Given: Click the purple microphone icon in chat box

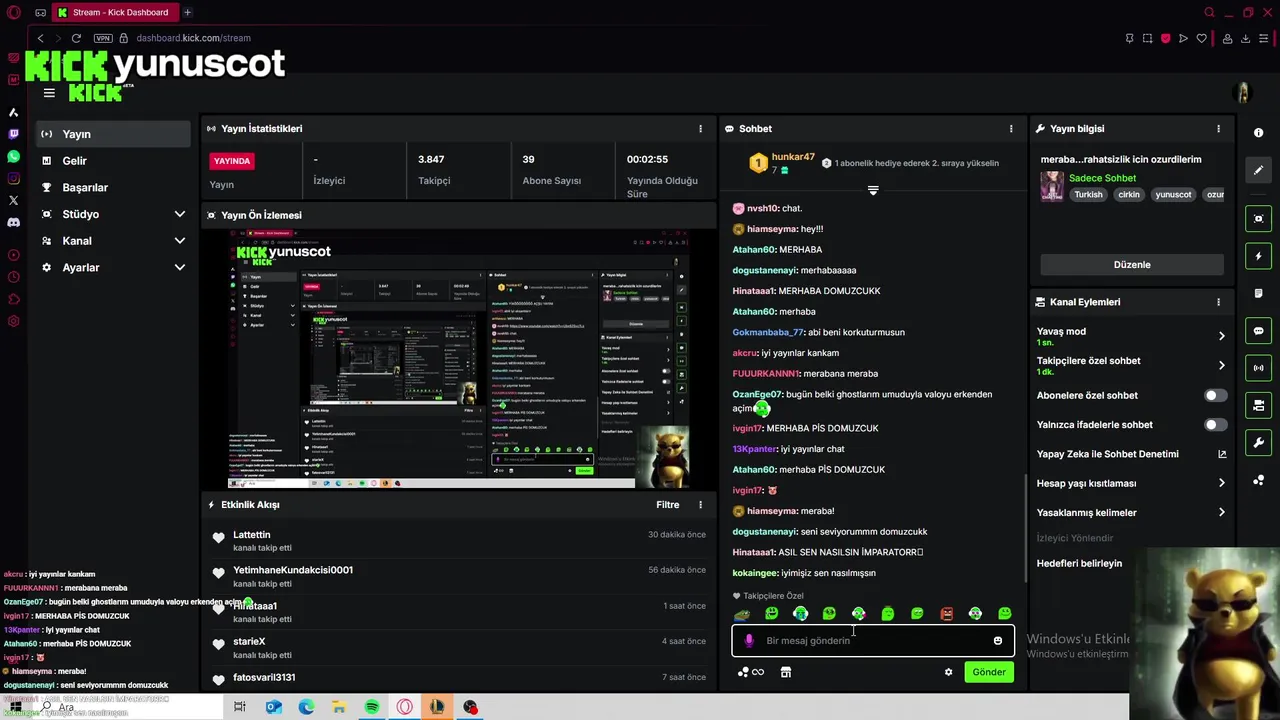Looking at the screenshot, I should [749, 641].
